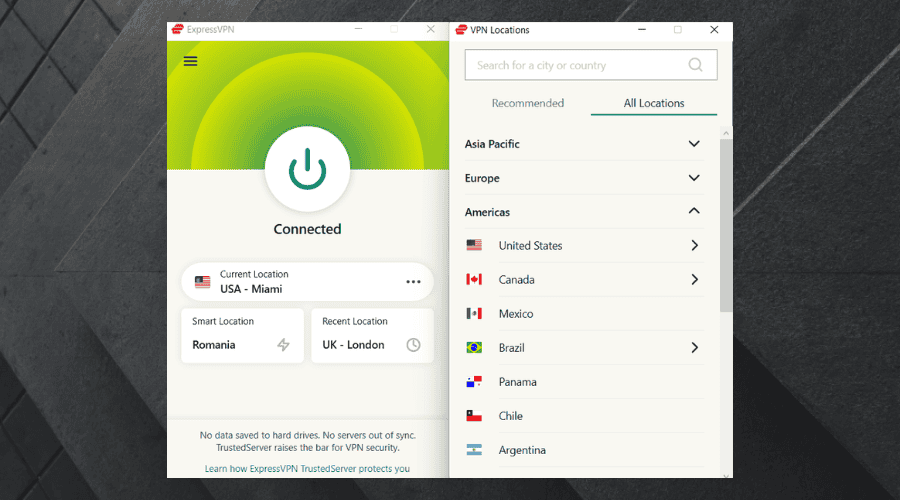Click the USA flag in Current Location
The image size is (900, 500).
pyautogui.click(x=203, y=282)
